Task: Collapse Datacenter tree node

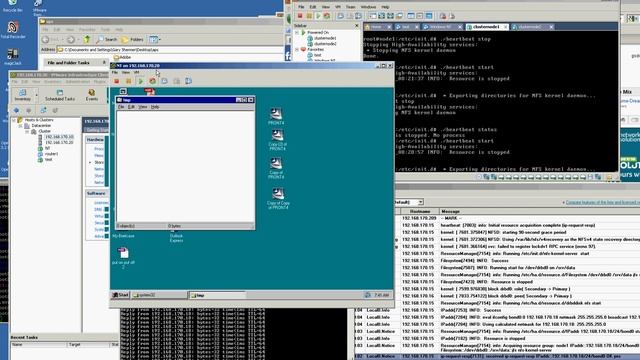Action: coord(20,126)
